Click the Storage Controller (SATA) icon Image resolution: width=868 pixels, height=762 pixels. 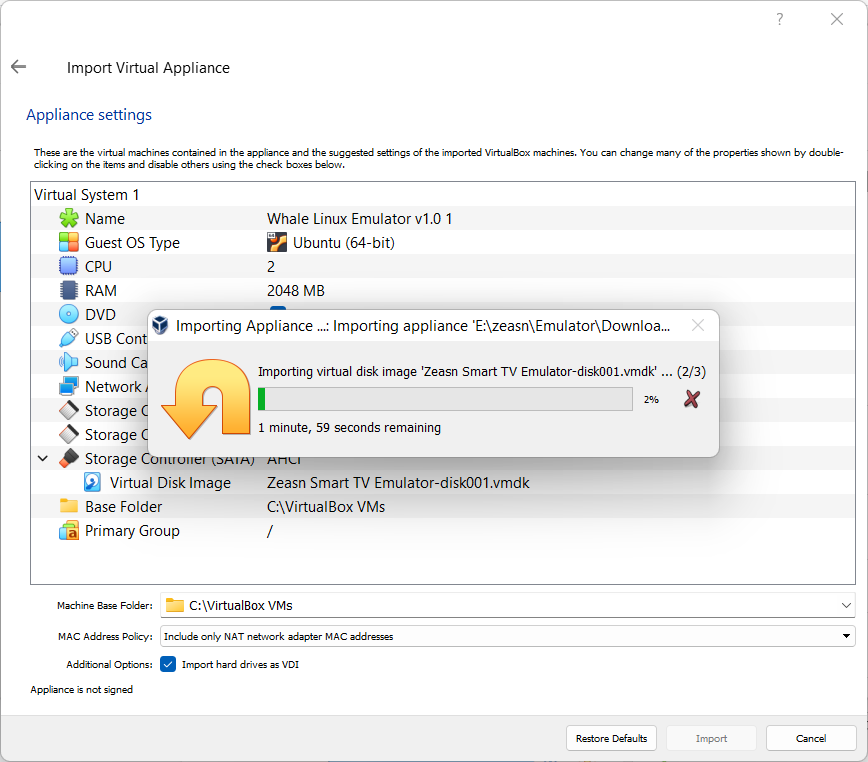69,458
